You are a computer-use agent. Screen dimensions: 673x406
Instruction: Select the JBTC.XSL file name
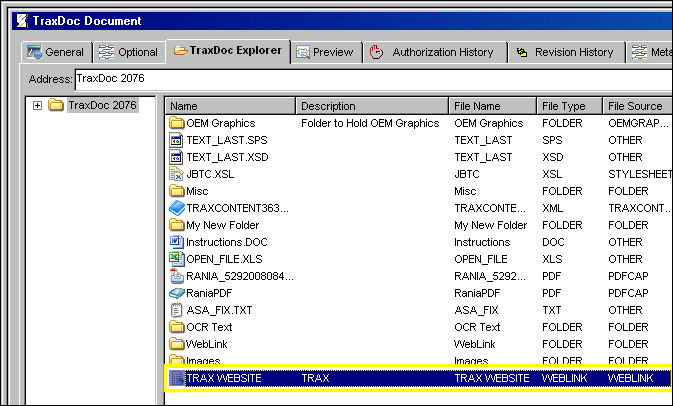tap(210, 174)
